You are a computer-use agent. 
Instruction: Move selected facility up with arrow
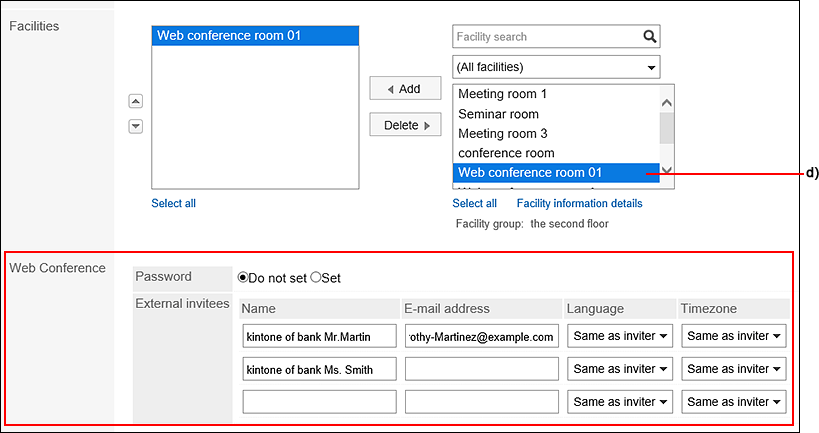pos(135,101)
